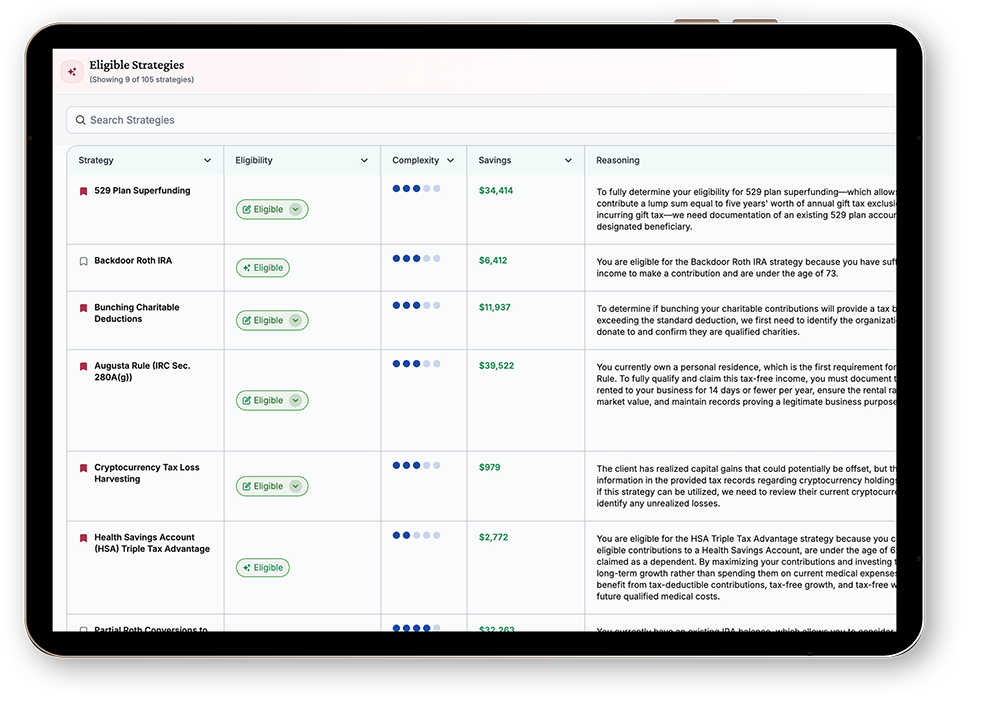Open the Strategy column sort dropdown
This screenshot has width=1000, height=706.
(x=208, y=159)
